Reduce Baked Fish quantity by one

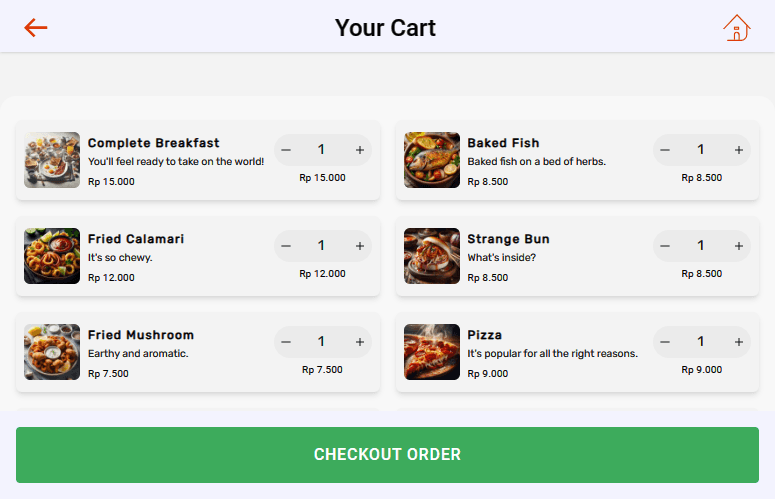[x=666, y=150]
